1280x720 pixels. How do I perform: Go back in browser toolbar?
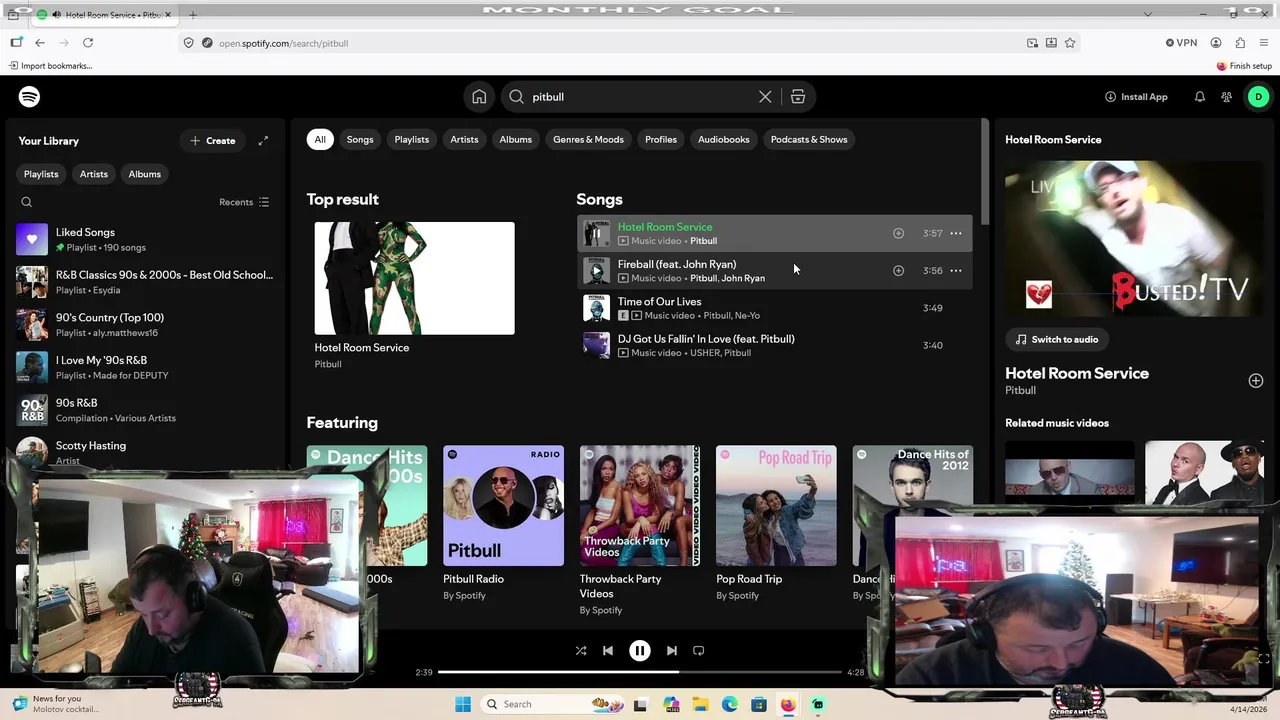pos(40,43)
